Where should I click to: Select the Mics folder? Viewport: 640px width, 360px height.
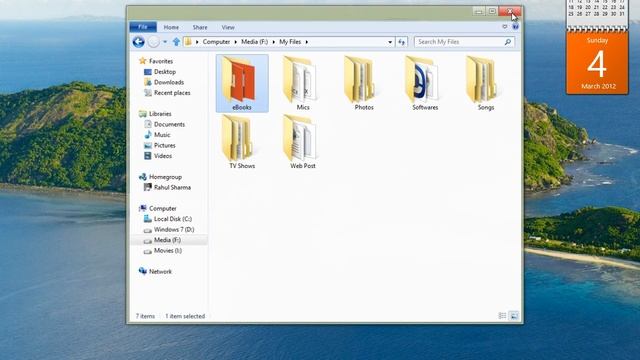[303, 83]
